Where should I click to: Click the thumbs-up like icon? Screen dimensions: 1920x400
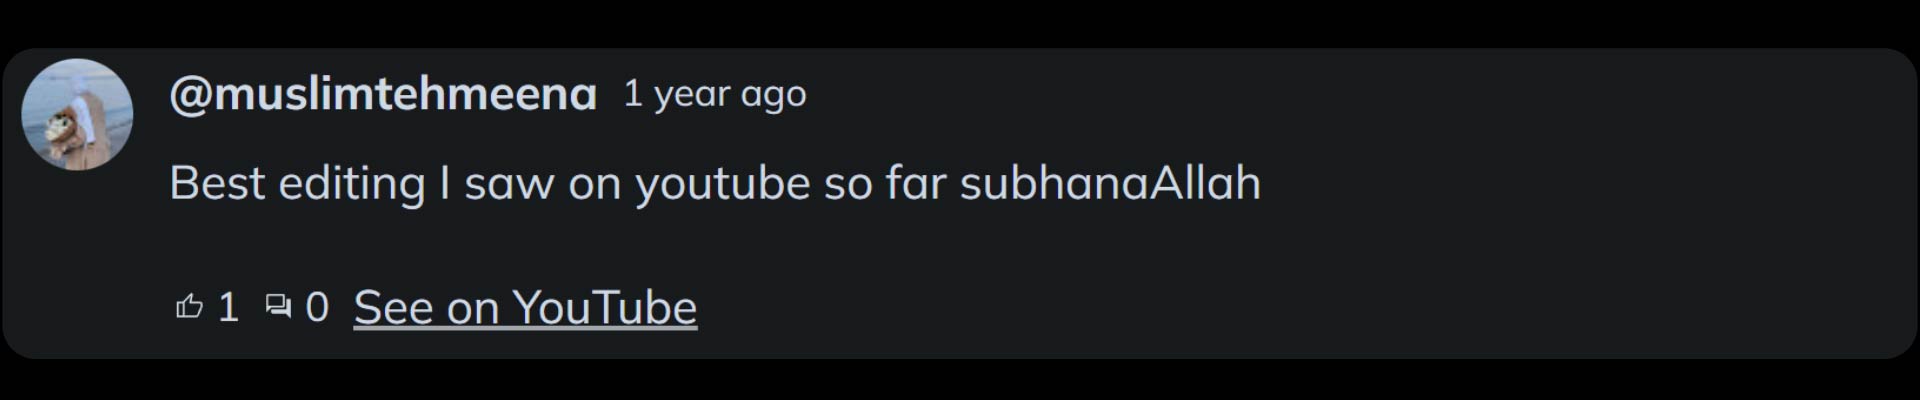(189, 306)
